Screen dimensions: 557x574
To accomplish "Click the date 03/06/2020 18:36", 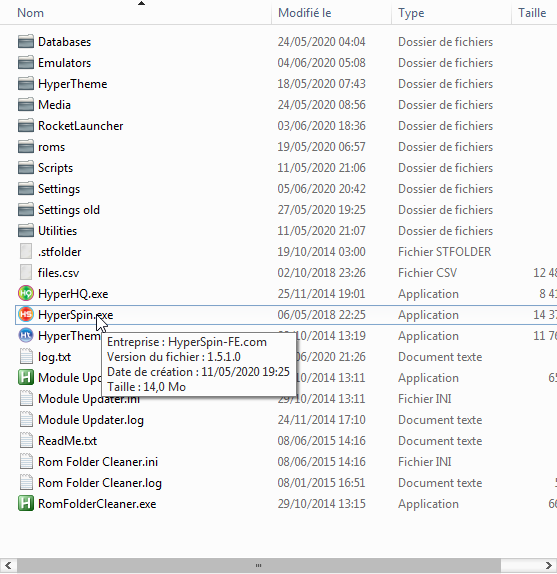I will [321, 126].
